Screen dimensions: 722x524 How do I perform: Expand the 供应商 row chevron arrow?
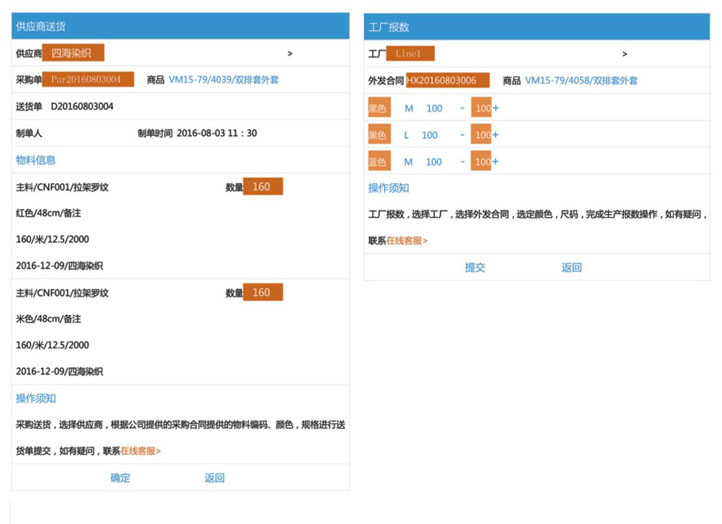(290, 53)
